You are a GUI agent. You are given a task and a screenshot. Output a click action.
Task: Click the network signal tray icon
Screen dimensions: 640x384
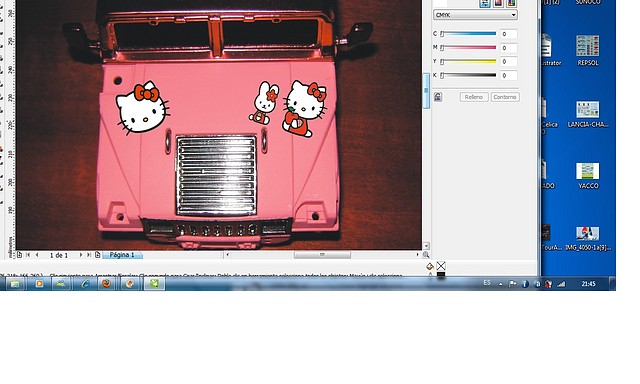pos(562,284)
